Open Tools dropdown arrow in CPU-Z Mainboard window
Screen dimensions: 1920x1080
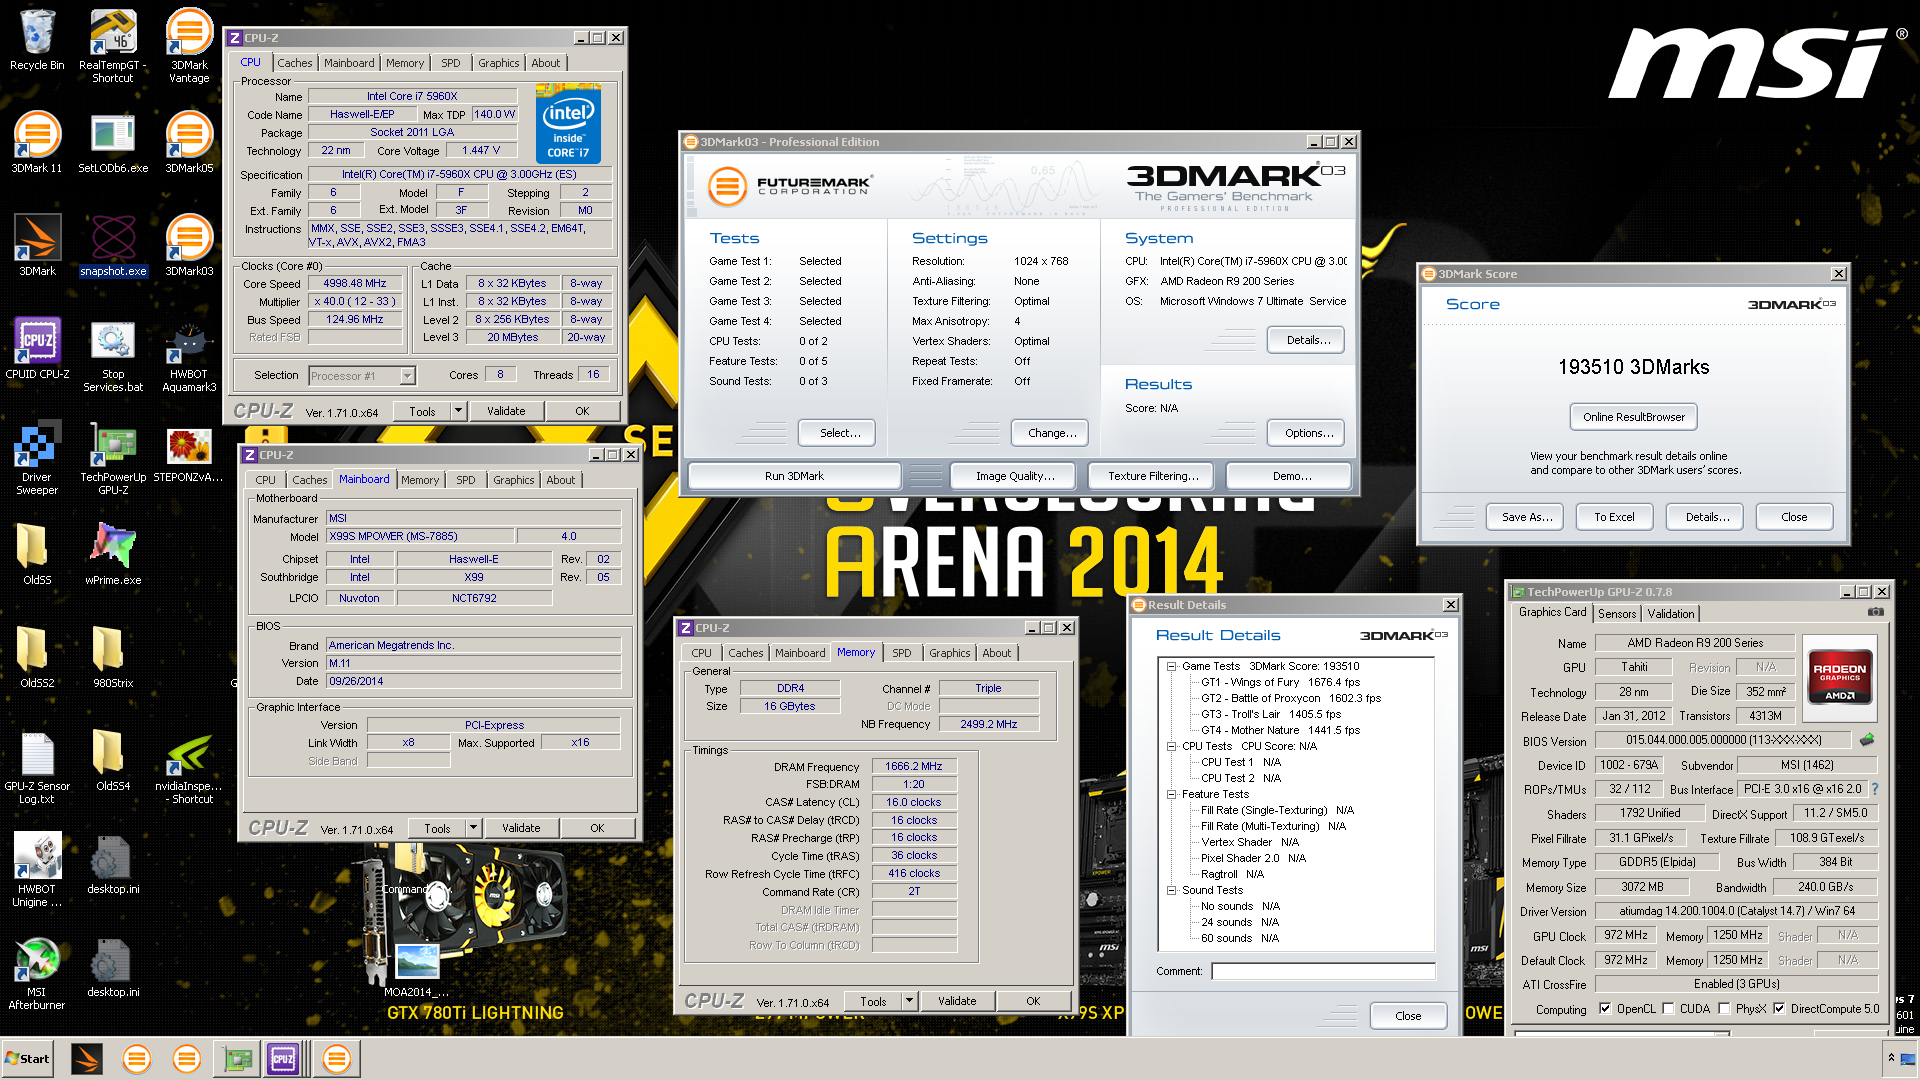[473, 828]
